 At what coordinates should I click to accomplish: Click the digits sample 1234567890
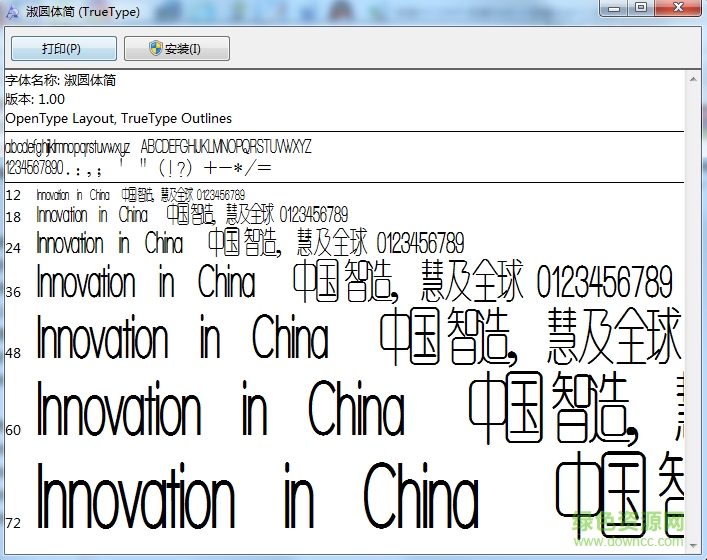pyautogui.click(x=34, y=167)
